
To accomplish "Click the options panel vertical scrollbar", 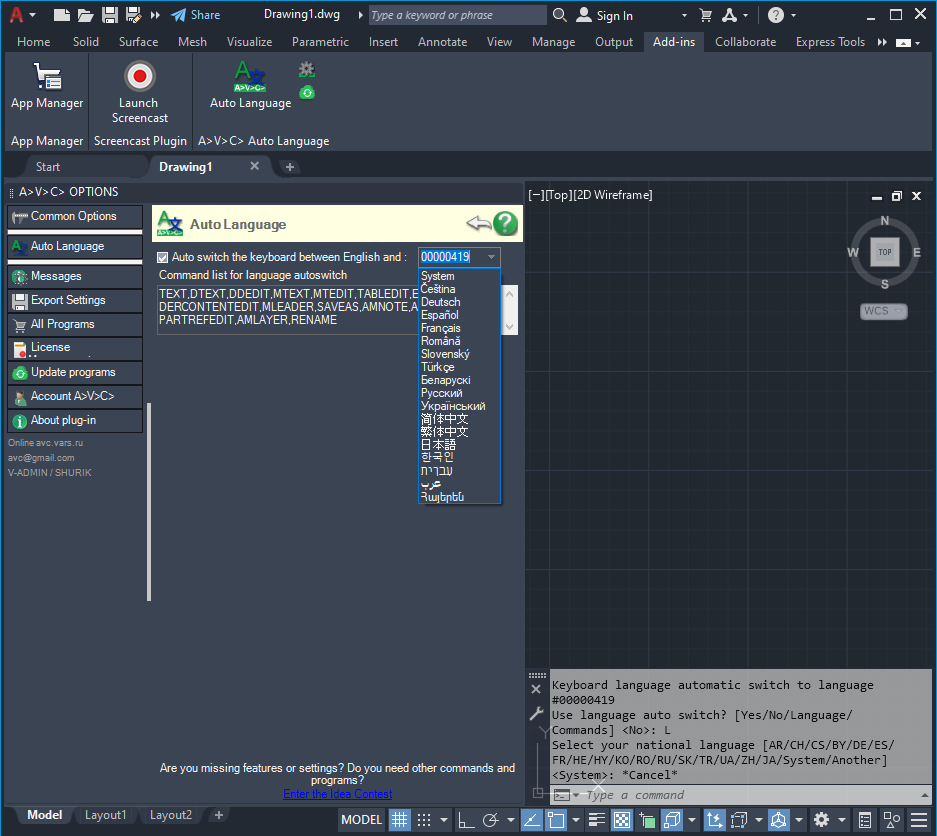I will pyautogui.click(x=149, y=502).
